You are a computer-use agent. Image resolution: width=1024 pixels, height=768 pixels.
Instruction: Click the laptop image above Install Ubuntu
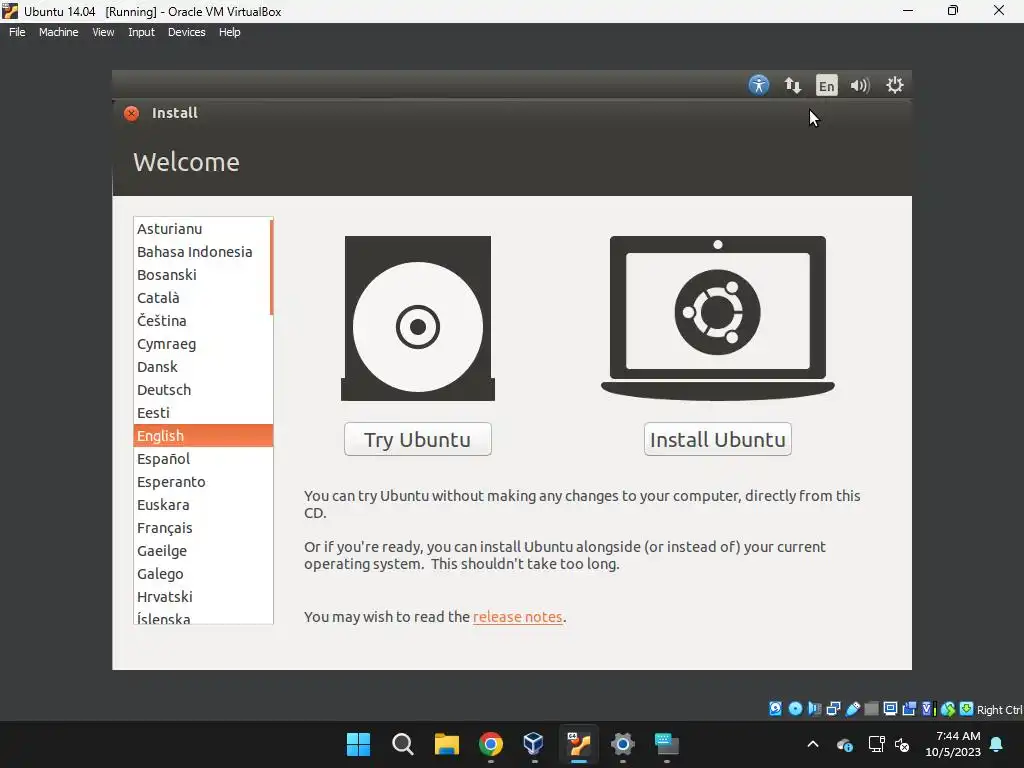[x=718, y=318]
